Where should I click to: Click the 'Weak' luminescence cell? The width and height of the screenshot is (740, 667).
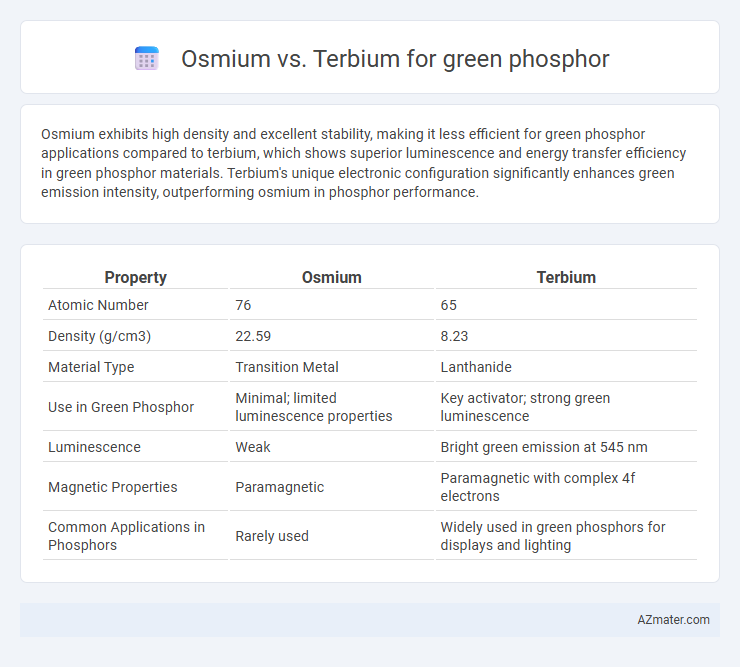(253, 447)
